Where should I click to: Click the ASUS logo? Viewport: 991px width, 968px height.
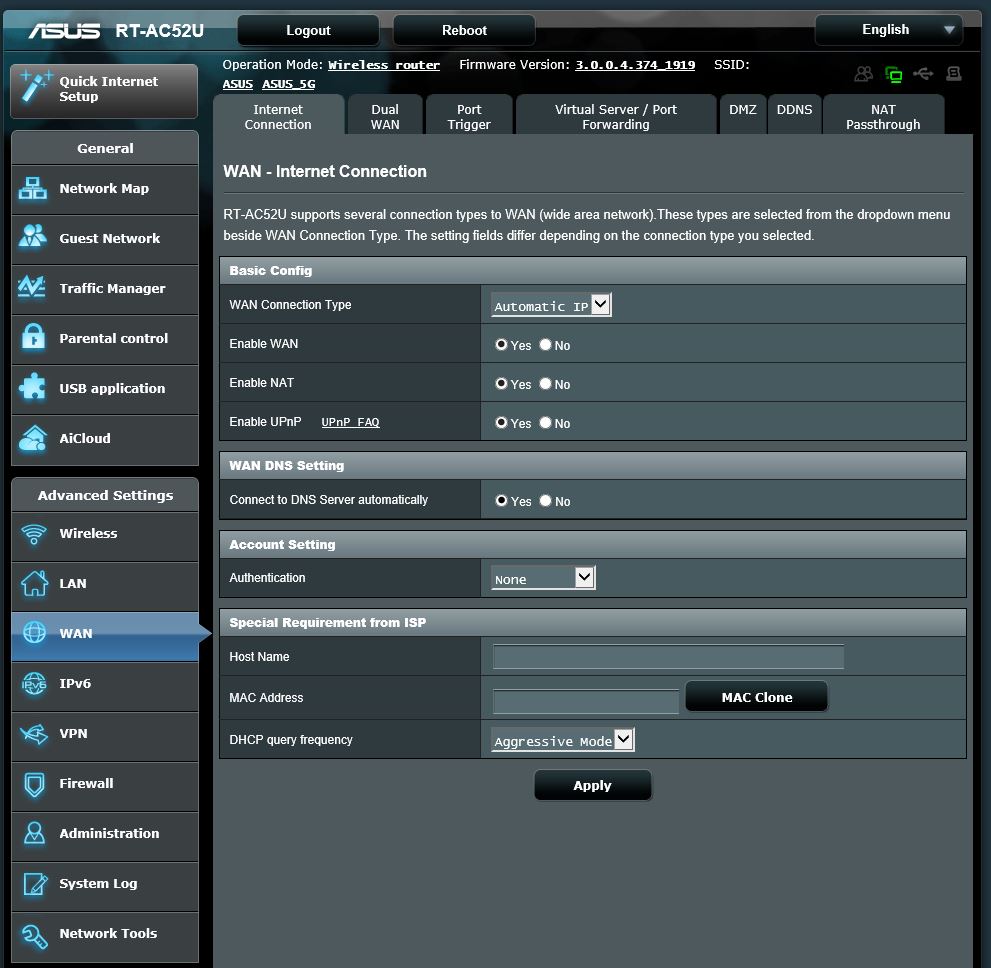[x=64, y=30]
